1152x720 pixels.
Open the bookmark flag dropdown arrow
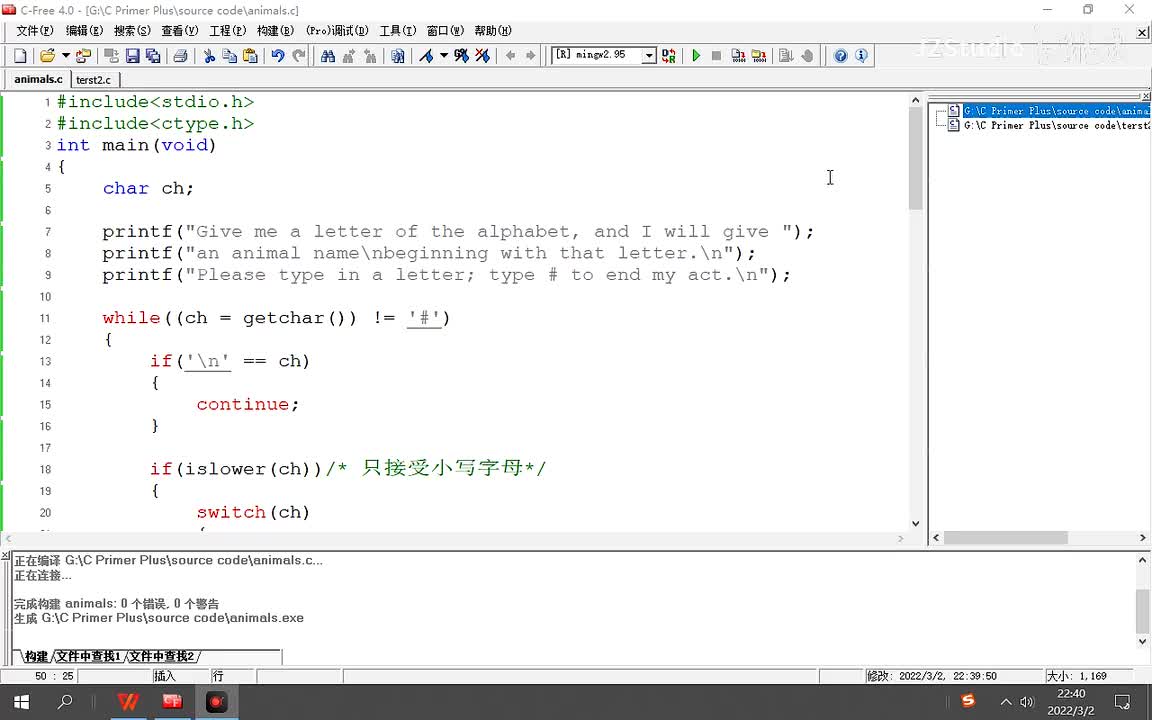pos(444,56)
